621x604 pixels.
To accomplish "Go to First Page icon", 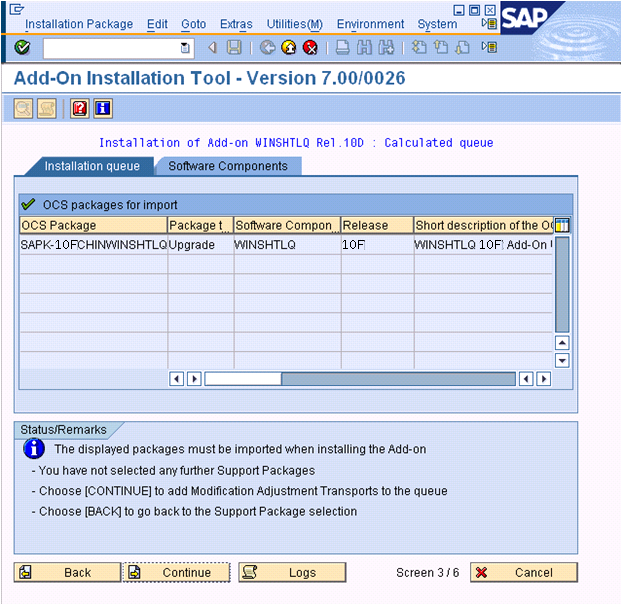I will pos(419,48).
